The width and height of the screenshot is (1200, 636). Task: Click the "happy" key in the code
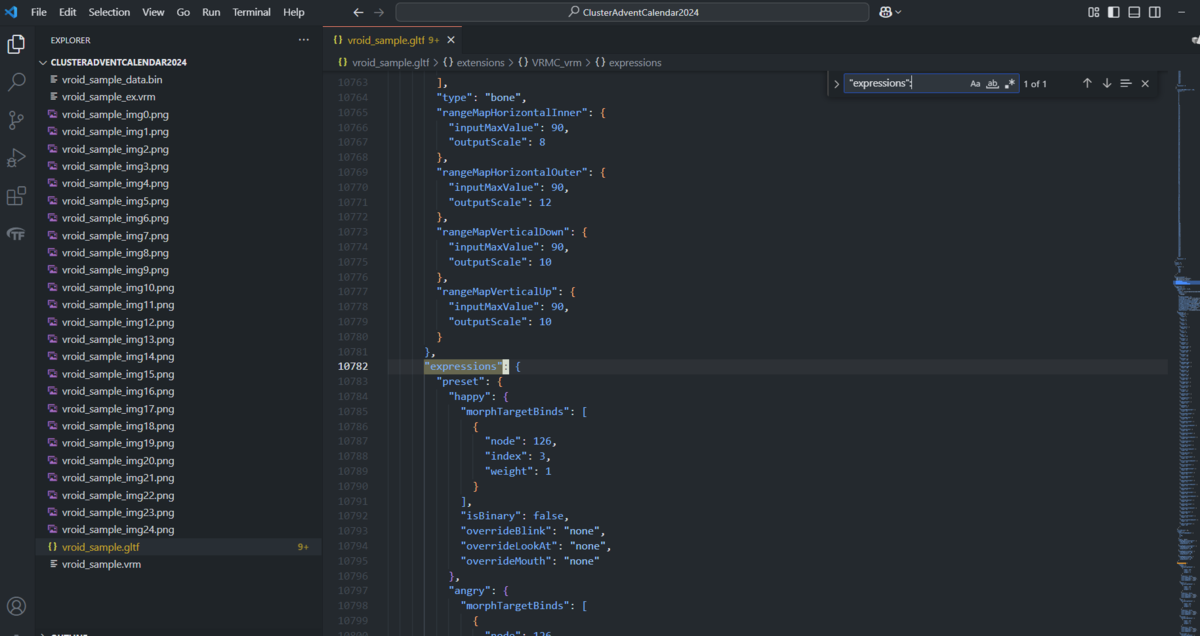pos(468,396)
